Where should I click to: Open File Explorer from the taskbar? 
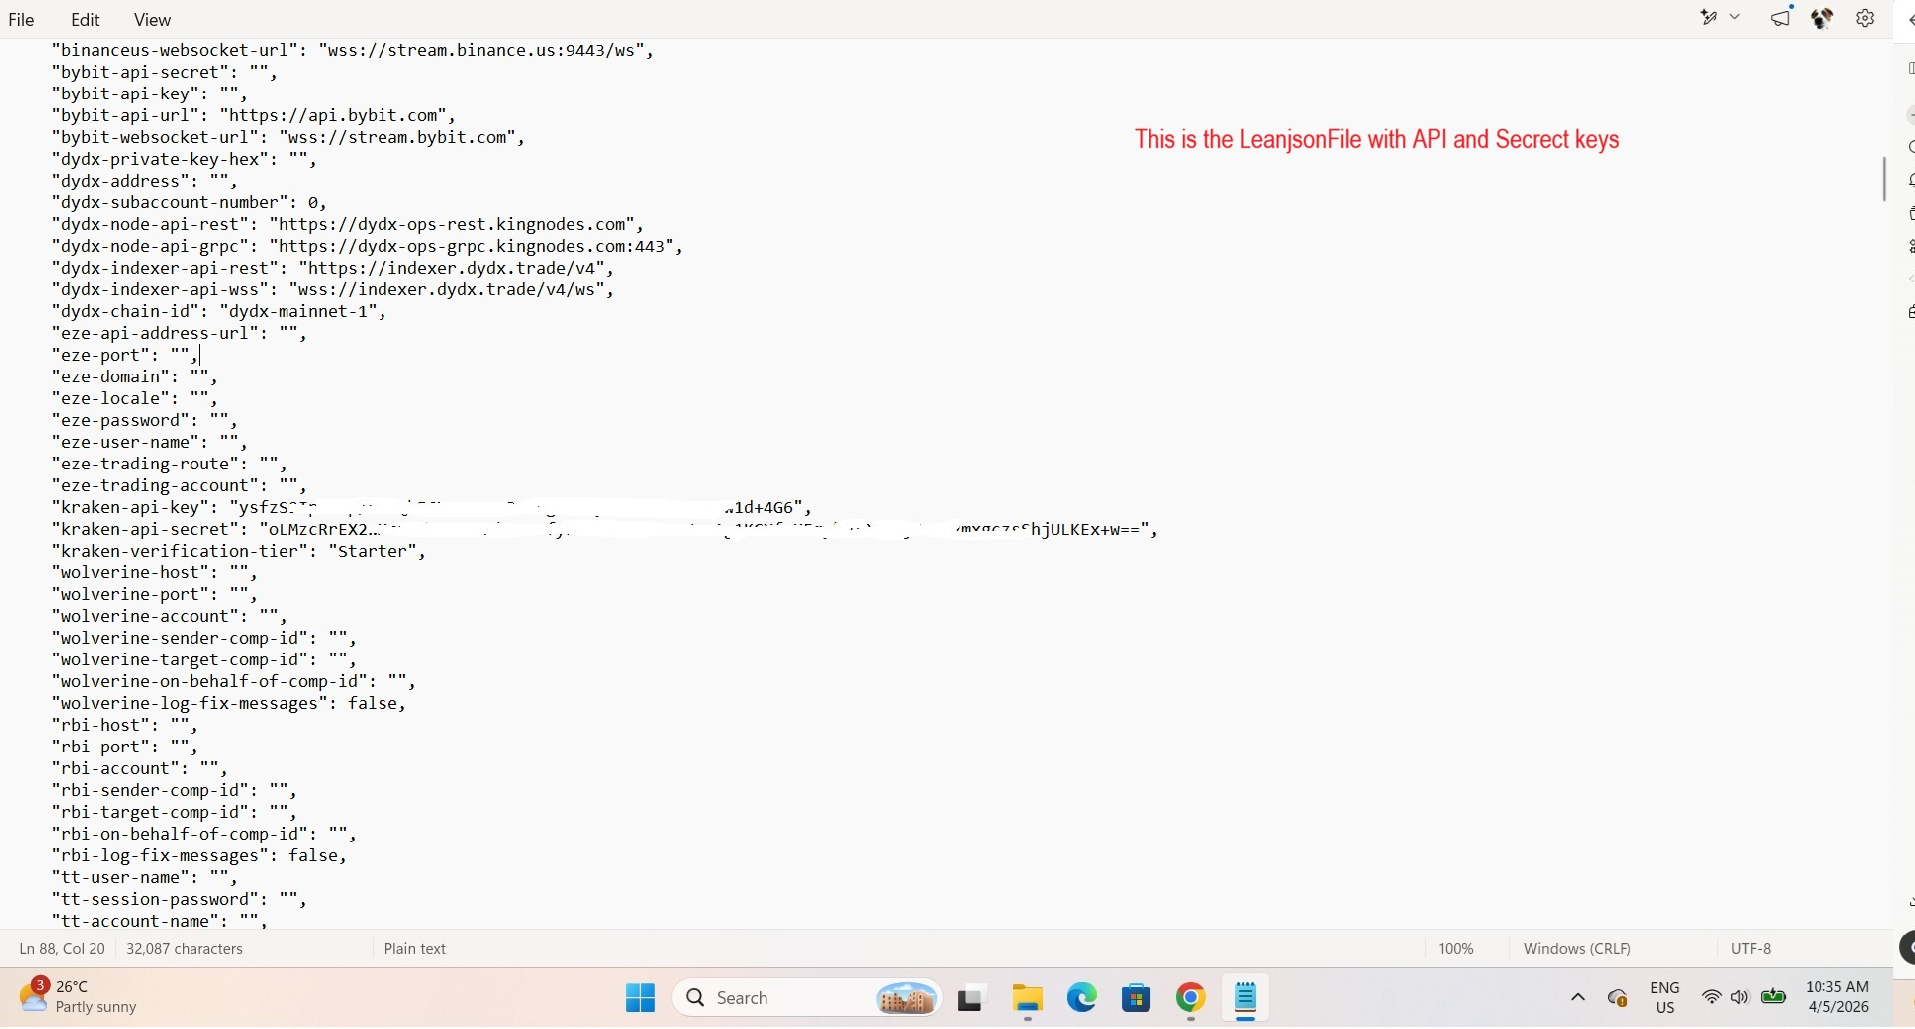point(1027,998)
